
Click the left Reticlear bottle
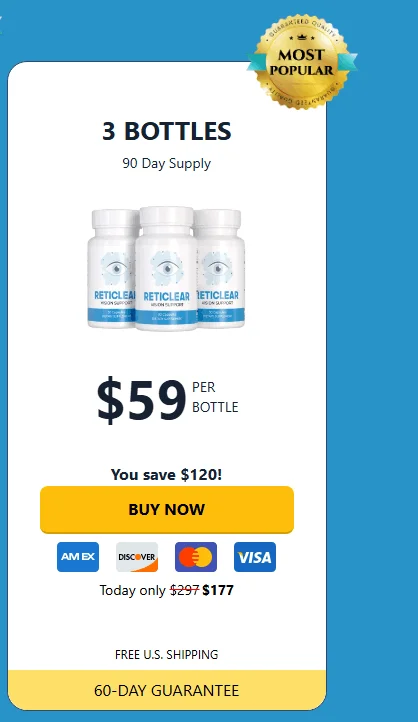click(113, 268)
